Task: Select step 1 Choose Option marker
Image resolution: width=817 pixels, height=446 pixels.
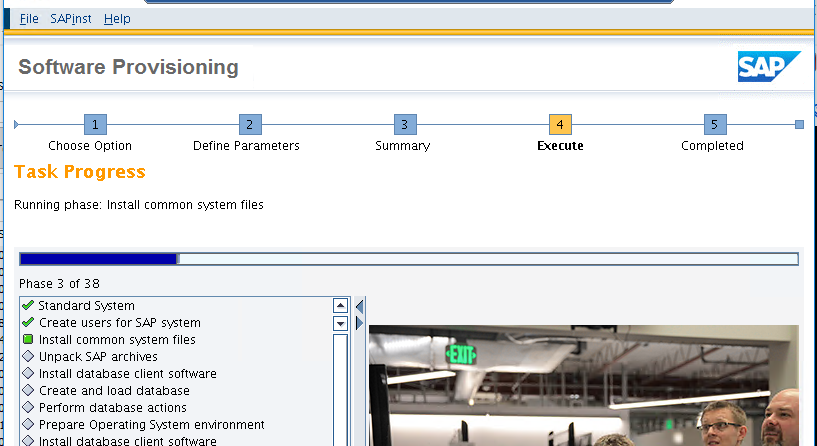Action: [95, 125]
